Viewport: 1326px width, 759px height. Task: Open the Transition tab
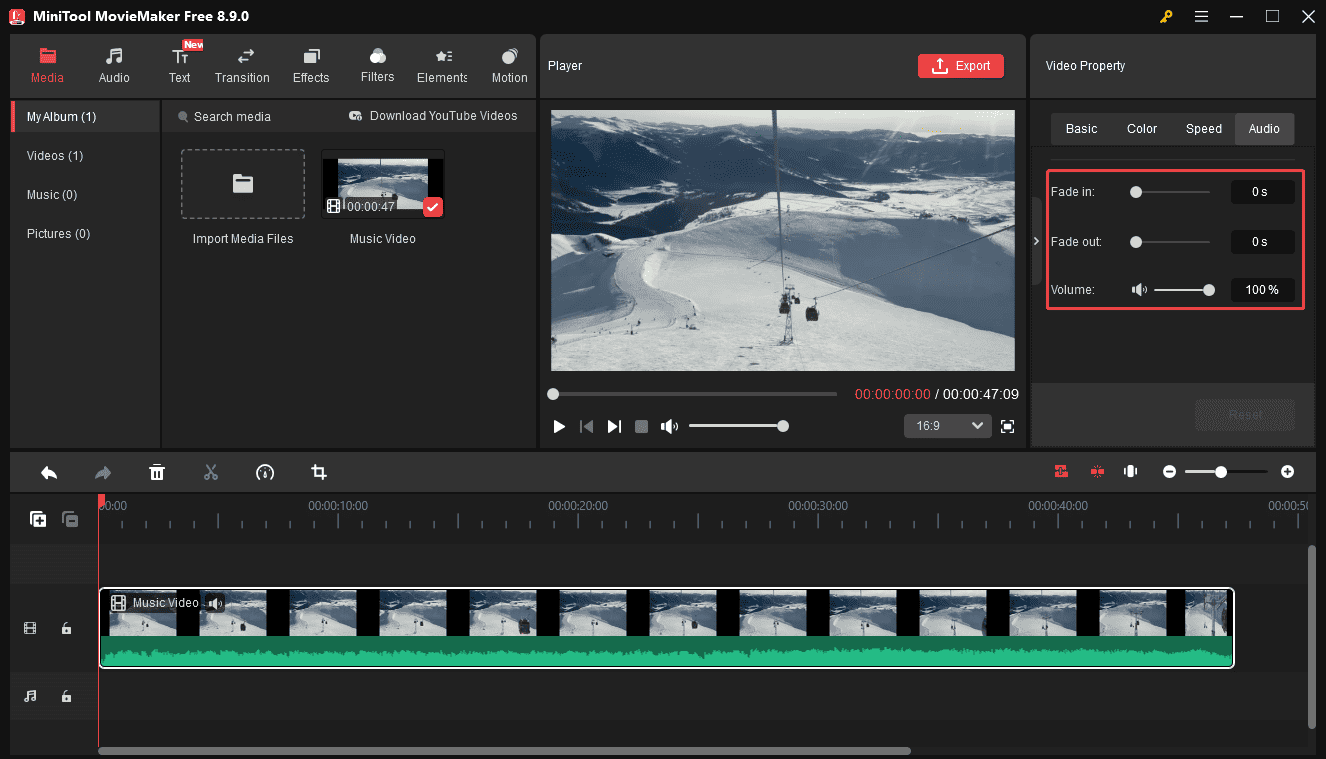pos(242,66)
